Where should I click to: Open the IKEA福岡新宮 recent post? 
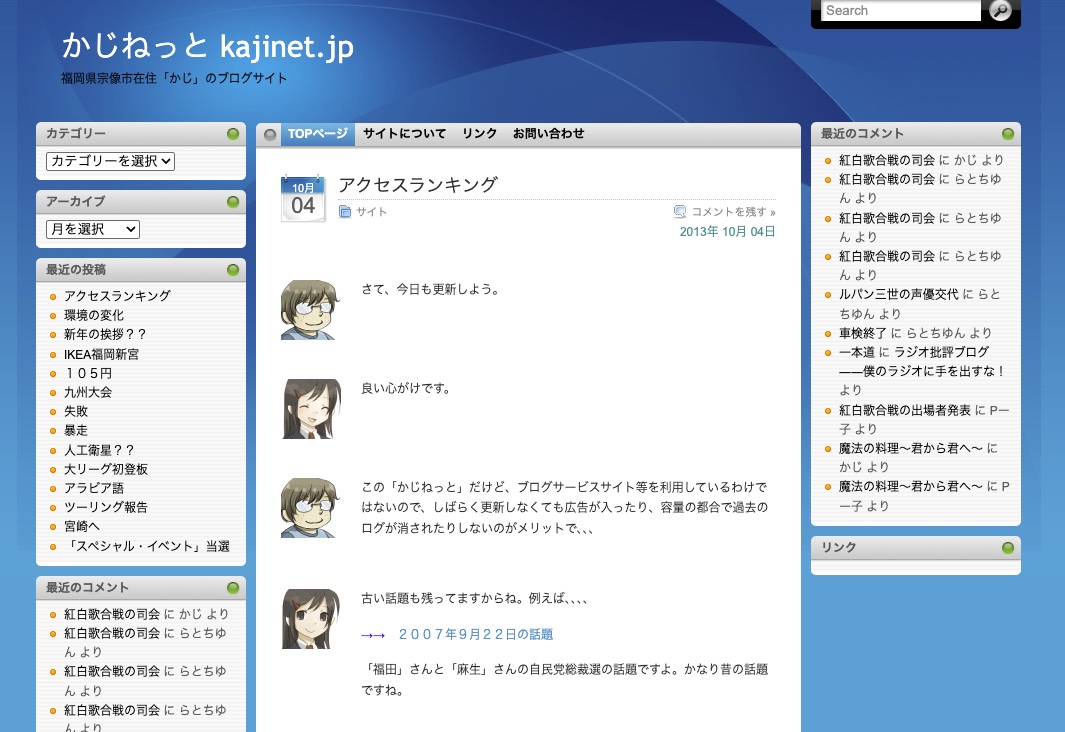coord(101,354)
